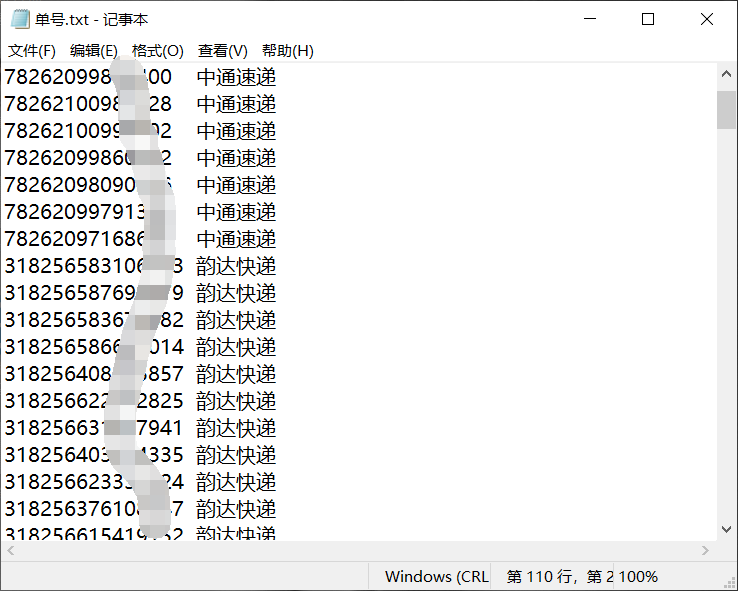Viewport: 738px width, 591px height.
Task: Click 韵达快递 on row ending 7941
Action: pyautogui.click(x=236, y=429)
